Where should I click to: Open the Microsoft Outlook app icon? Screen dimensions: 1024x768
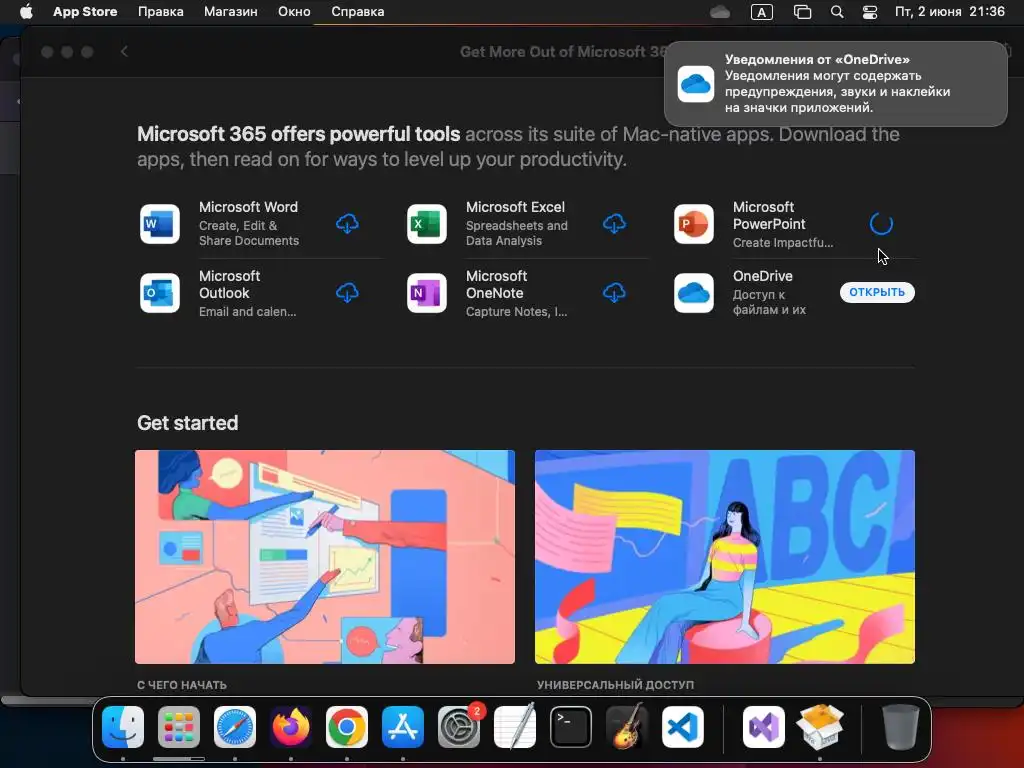coord(160,293)
